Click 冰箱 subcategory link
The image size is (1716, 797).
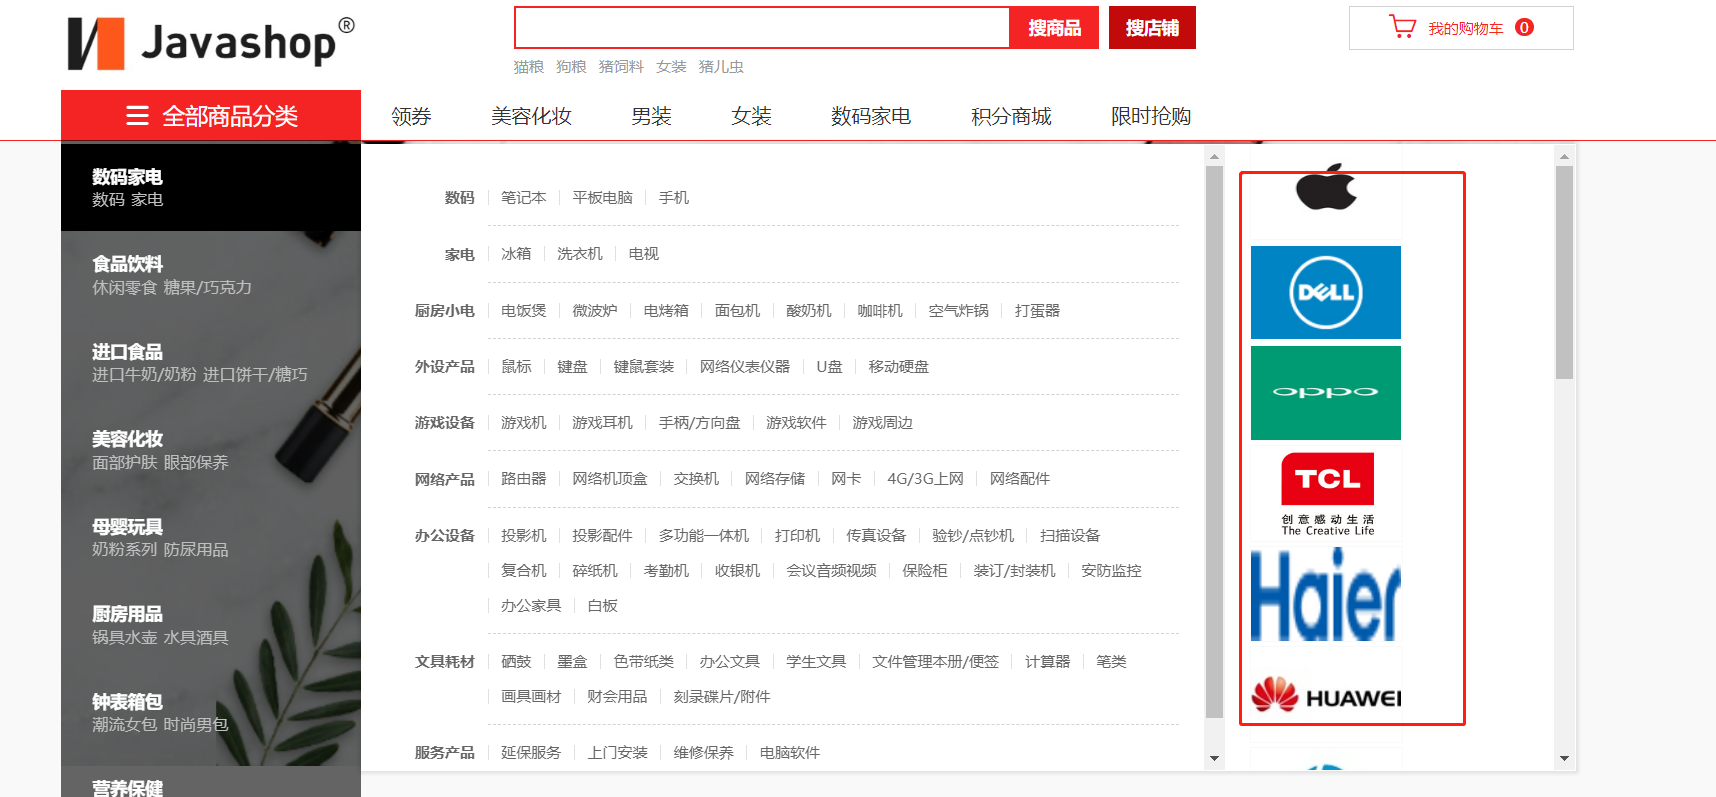[516, 254]
